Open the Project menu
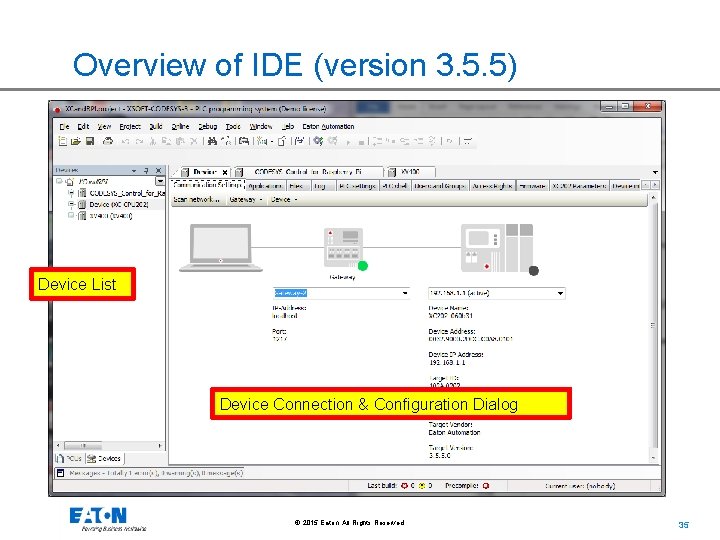Viewport: 720px width, 540px height. [x=130, y=126]
